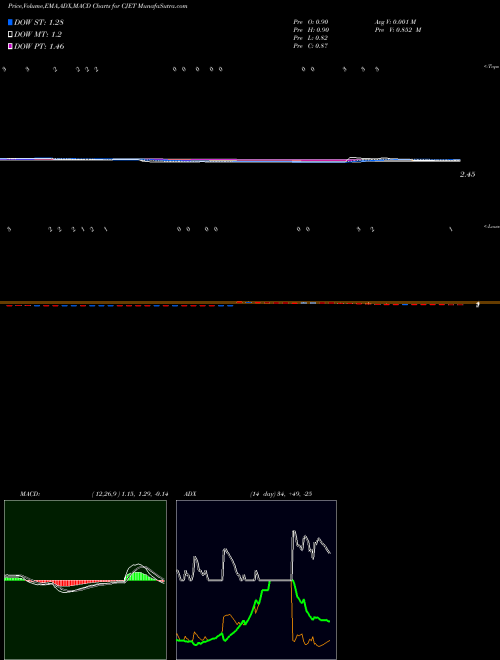
Task: Click the EMA price line in main chart
Action: 230,160
